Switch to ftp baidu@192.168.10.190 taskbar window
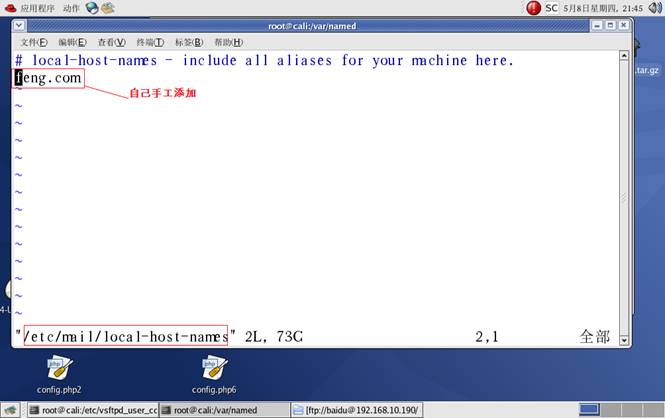 (x=356, y=410)
